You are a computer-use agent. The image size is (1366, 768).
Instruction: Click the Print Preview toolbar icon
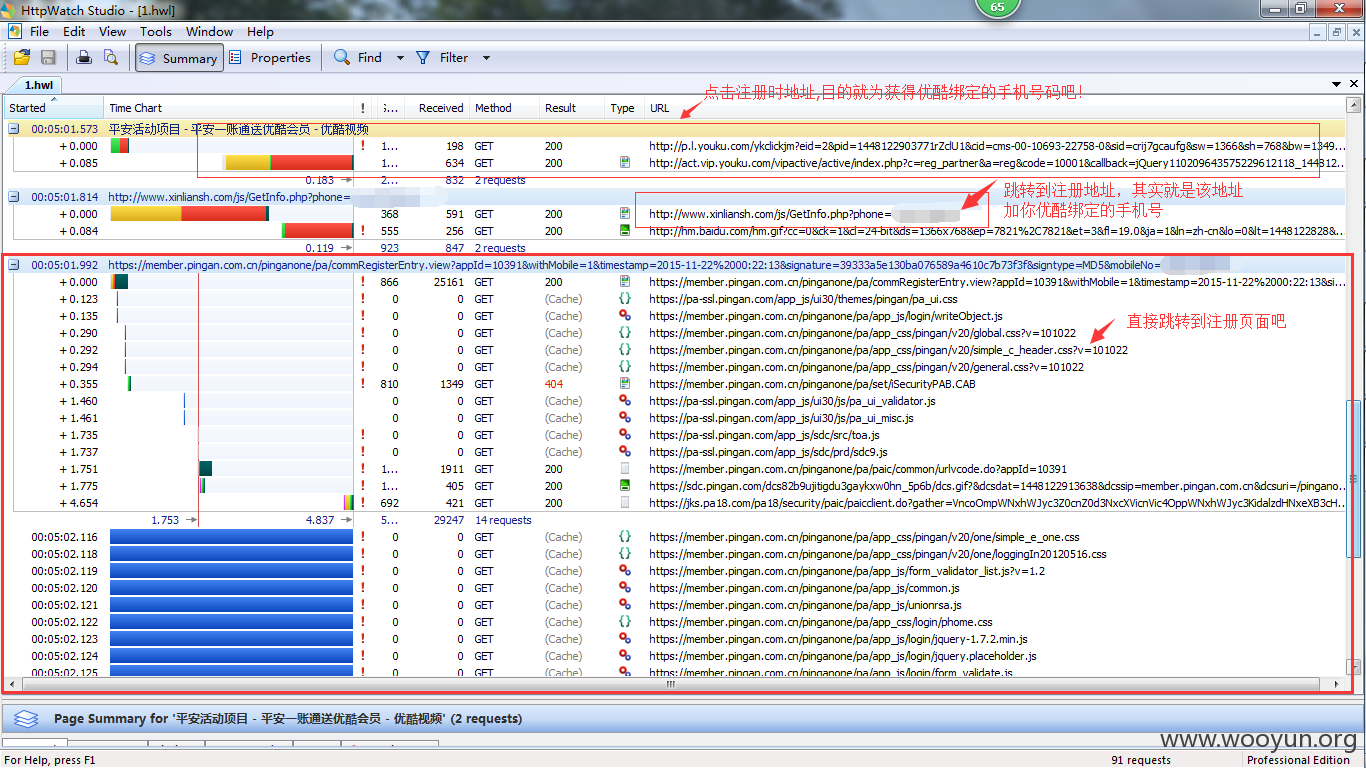[111, 58]
